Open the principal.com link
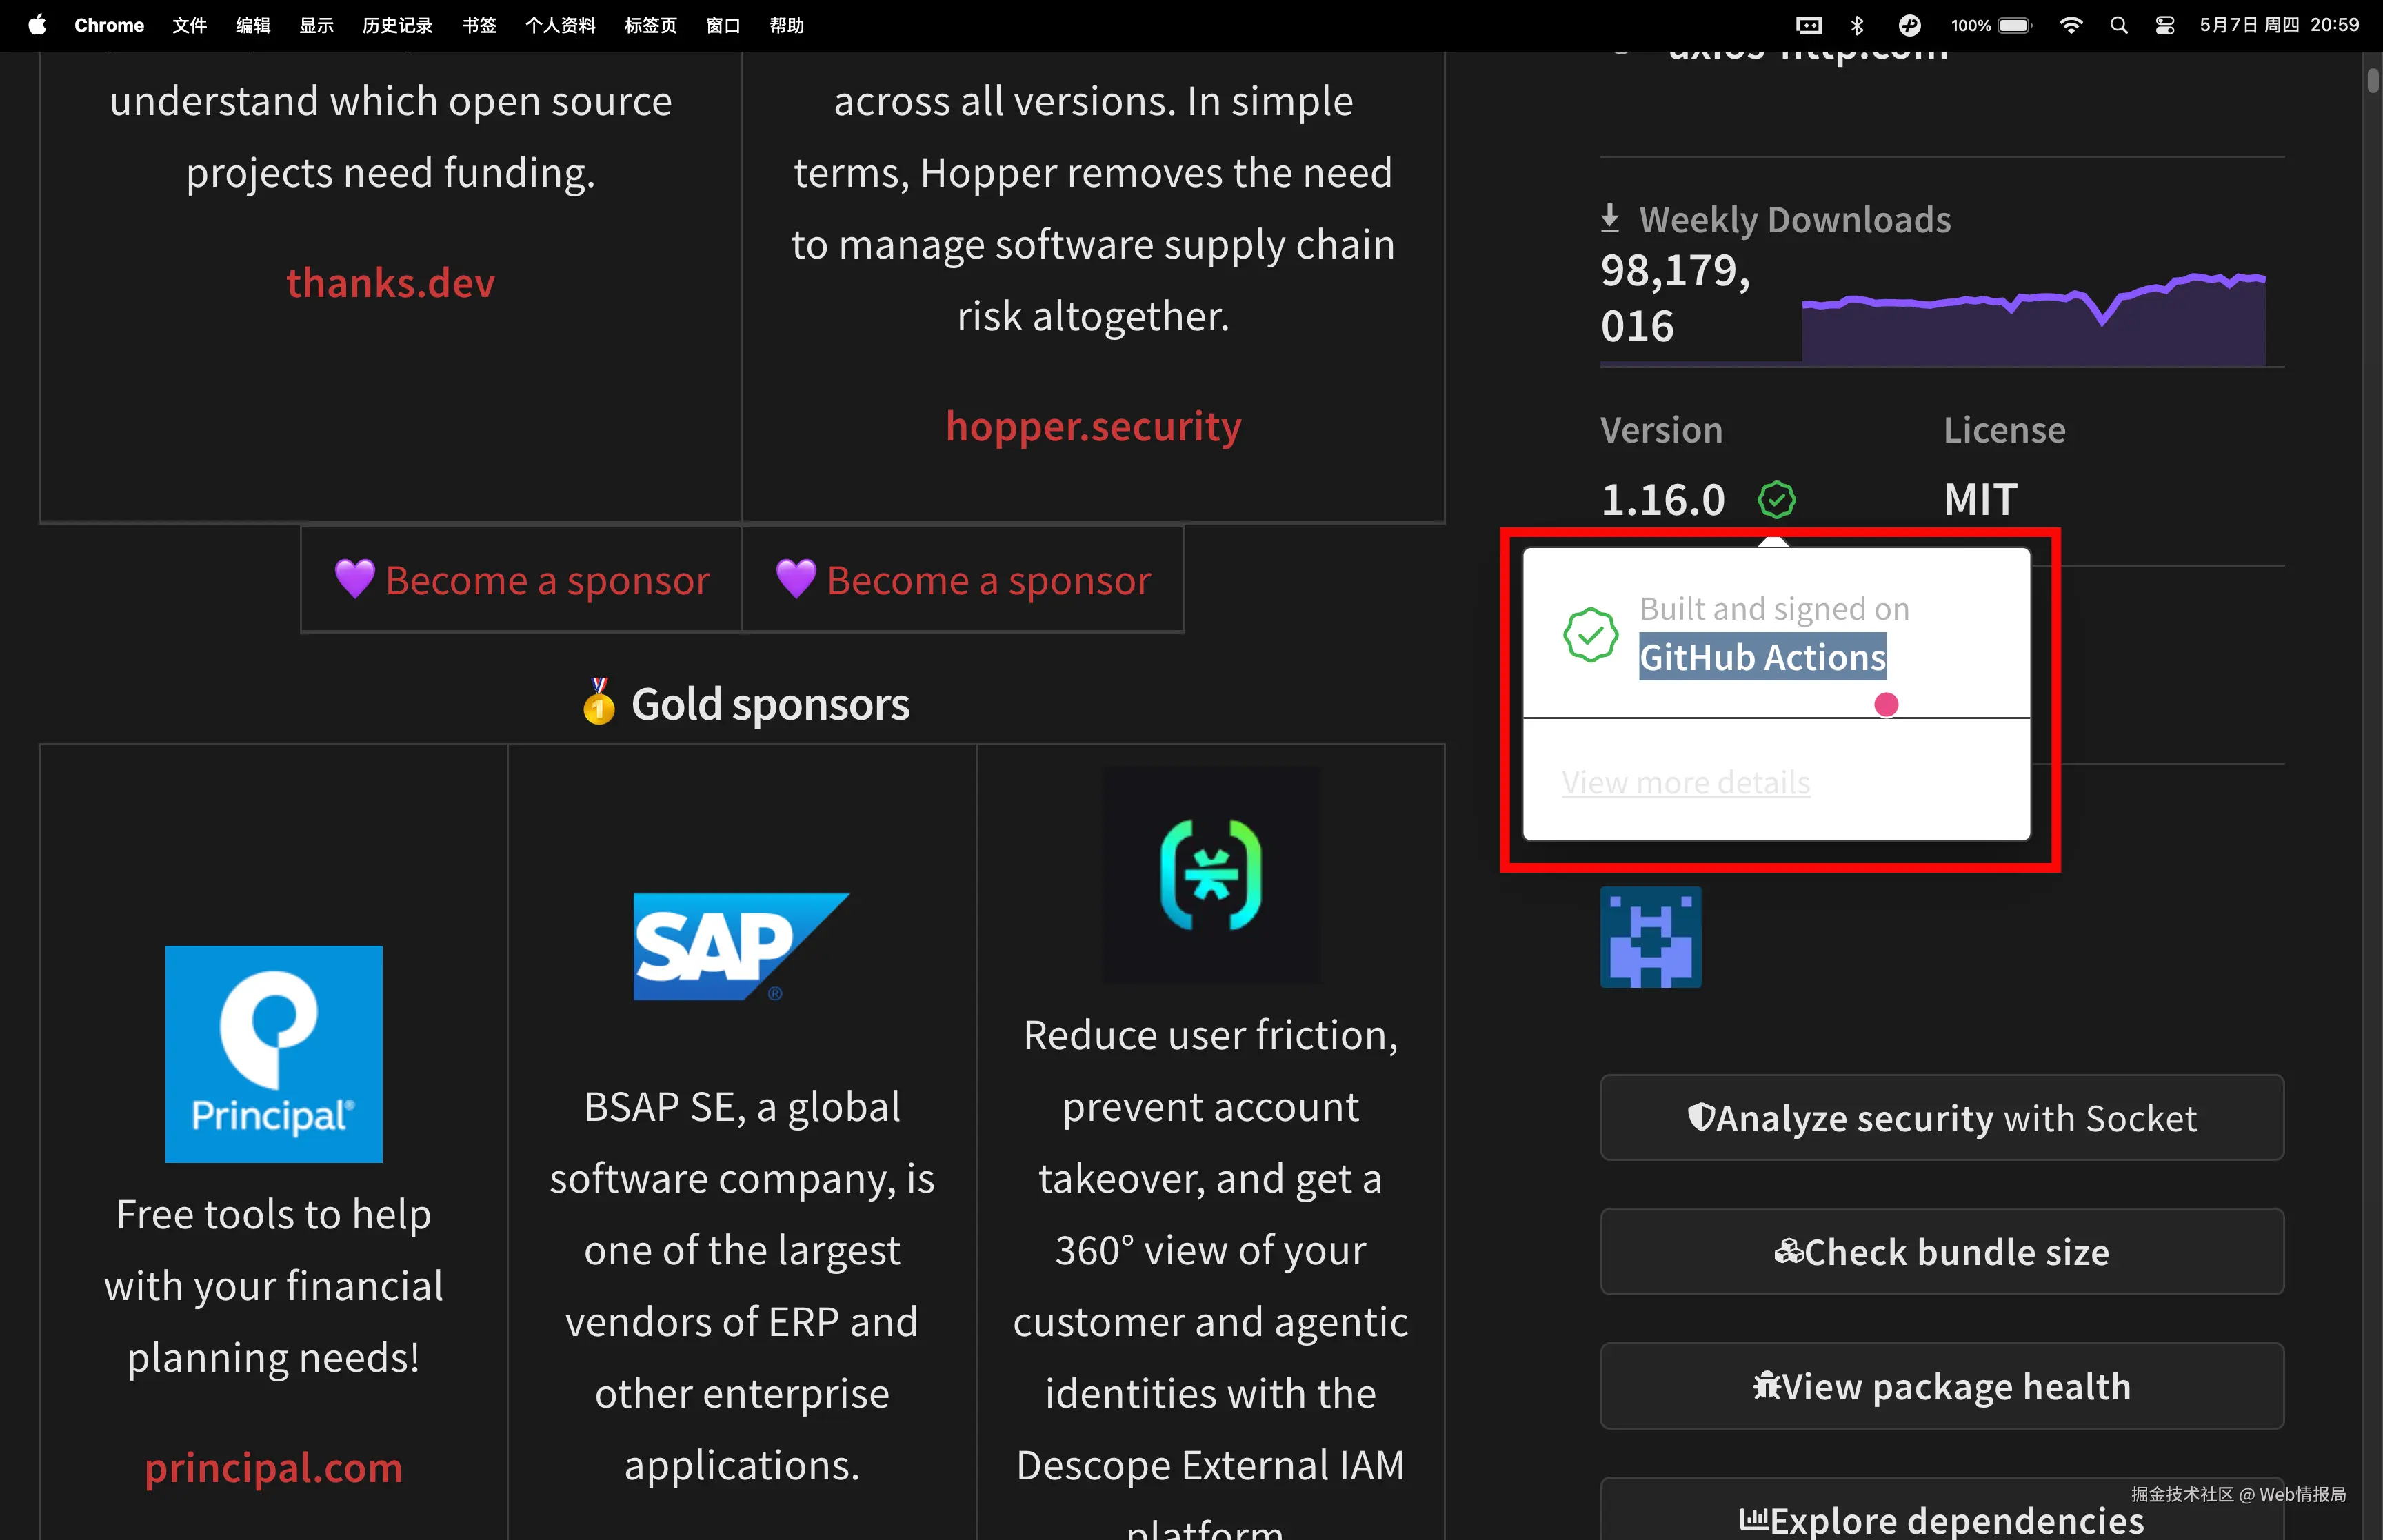 (x=274, y=1468)
